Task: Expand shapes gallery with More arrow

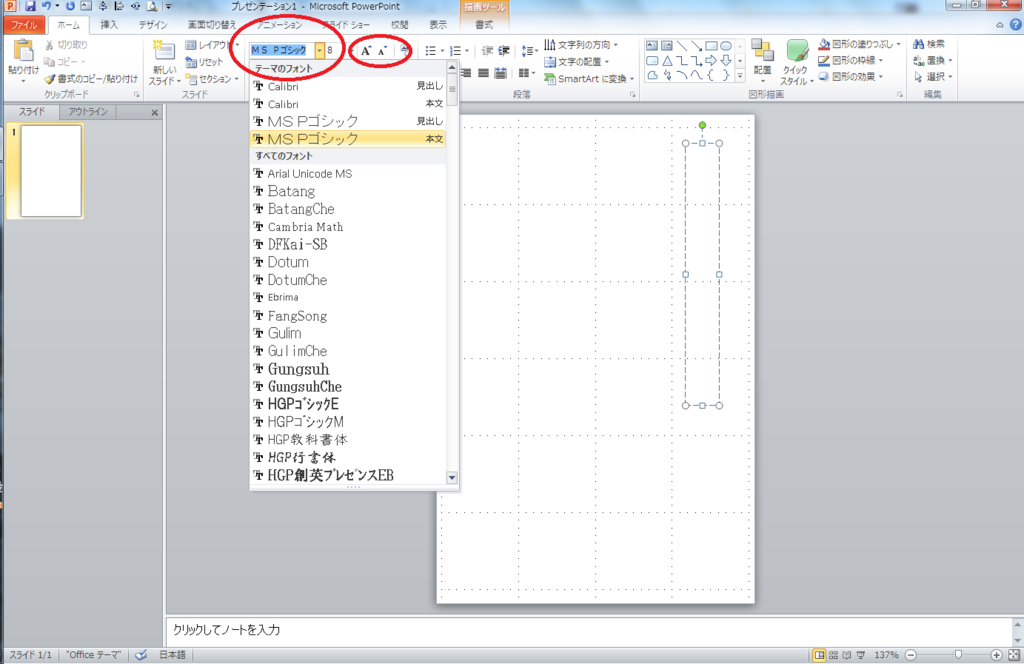Action: 740,76
